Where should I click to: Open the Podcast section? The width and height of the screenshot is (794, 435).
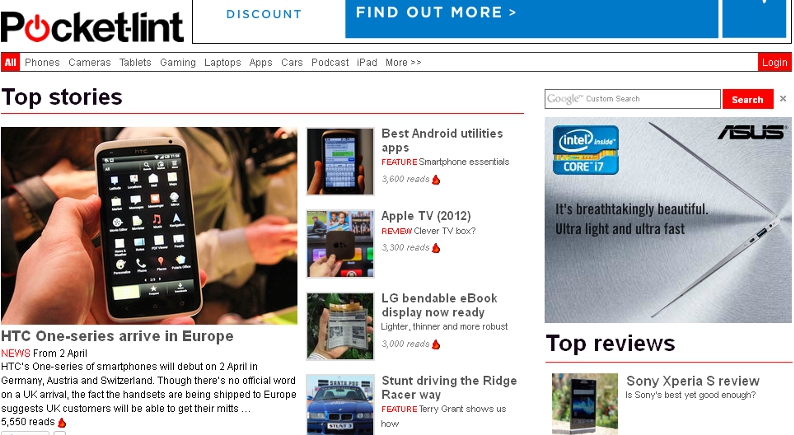tap(330, 62)
